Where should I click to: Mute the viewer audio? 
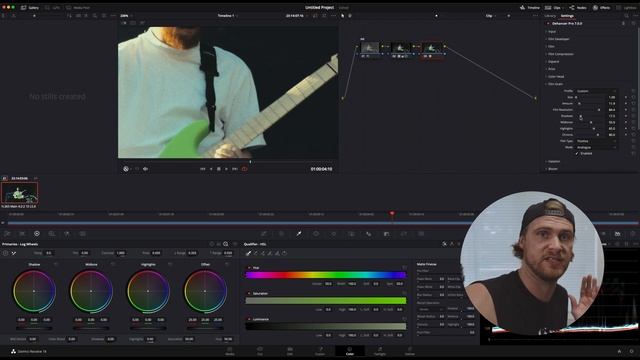145,169
